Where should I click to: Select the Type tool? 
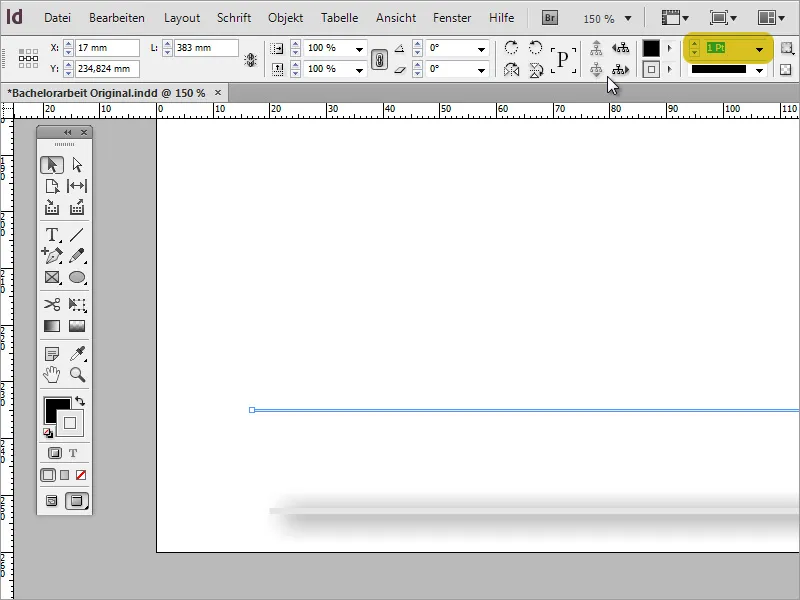52,235
